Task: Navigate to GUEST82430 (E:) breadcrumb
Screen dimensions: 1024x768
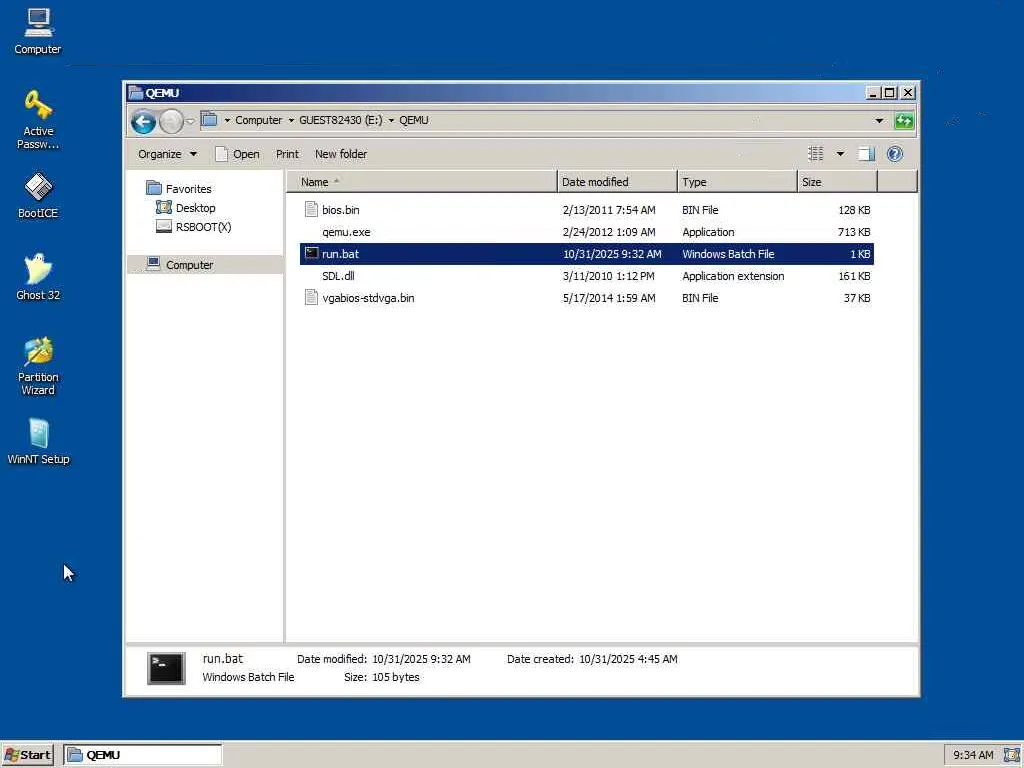Action: [x=341, y=120]
